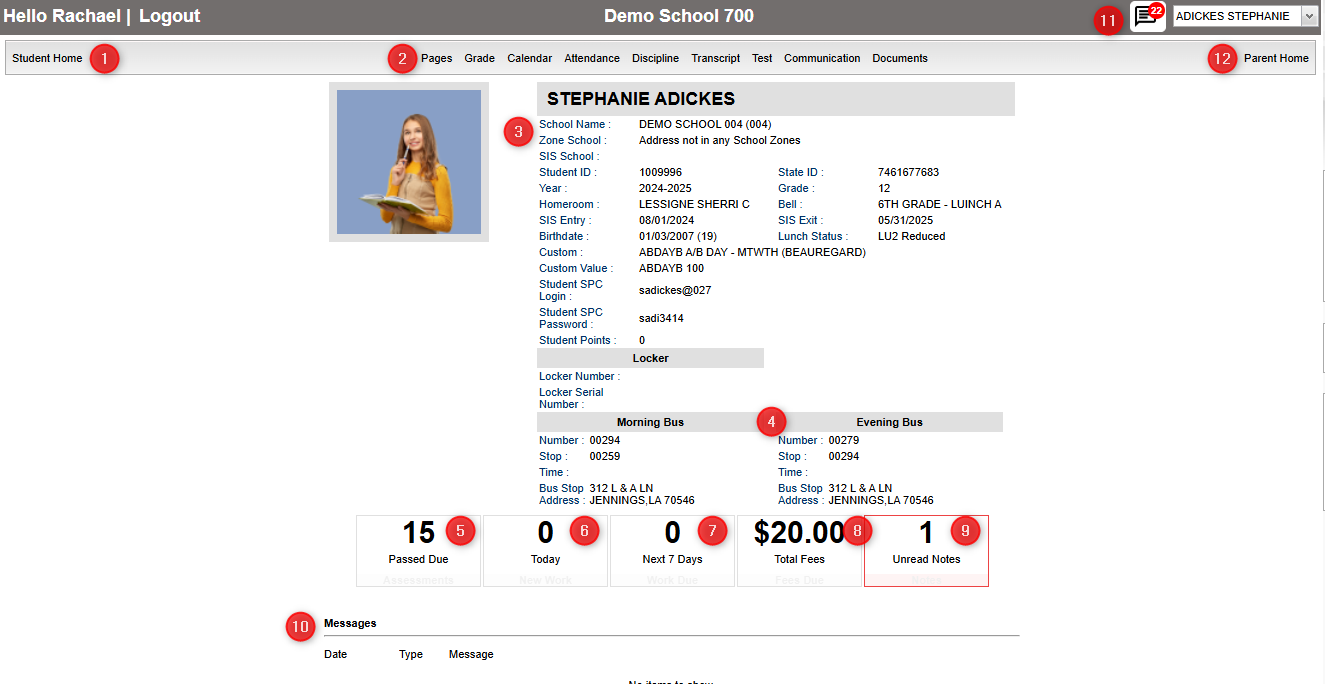Open the messages chat icon with 22 badge

1148,16
